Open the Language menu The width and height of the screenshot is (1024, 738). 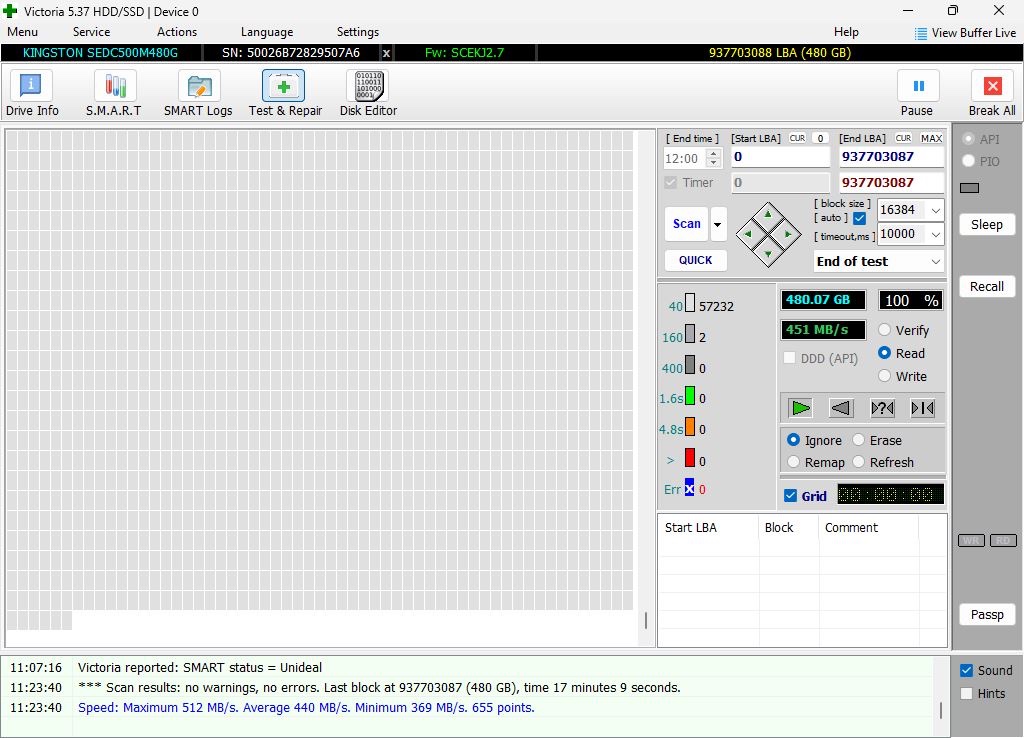click(266, 31)
